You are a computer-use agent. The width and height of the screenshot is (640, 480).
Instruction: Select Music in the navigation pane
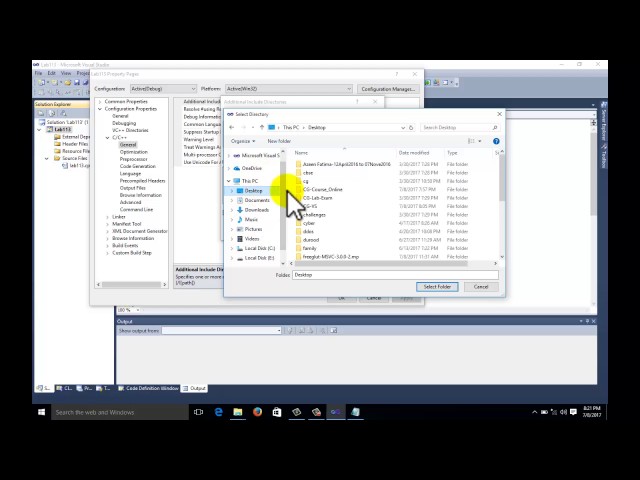pyautogui.click(x=251, y=220)
